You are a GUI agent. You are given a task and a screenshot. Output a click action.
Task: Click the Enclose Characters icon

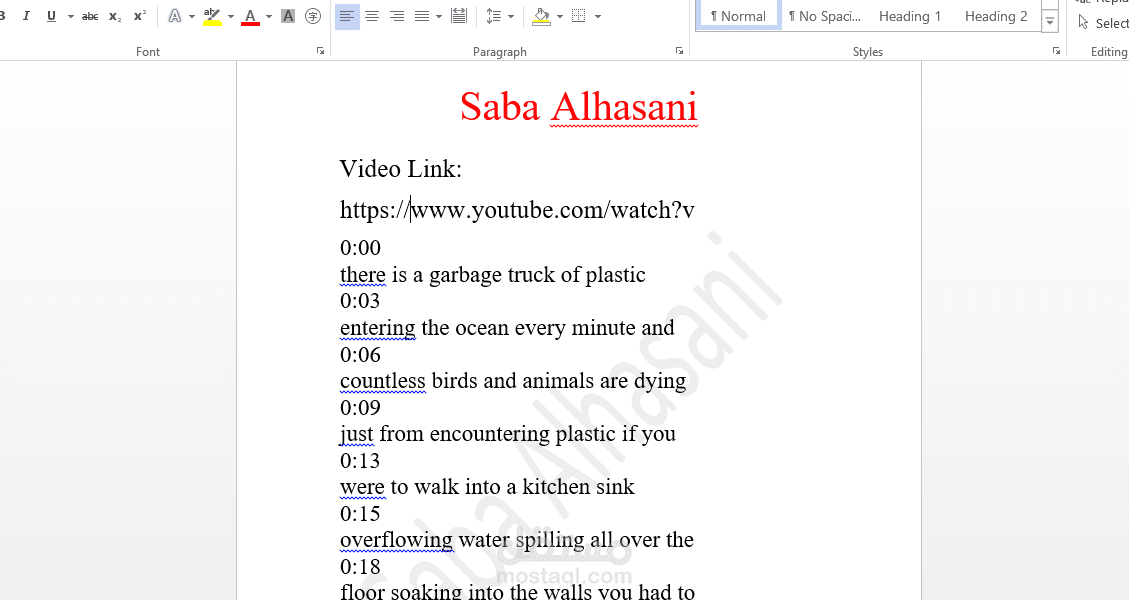312,16
